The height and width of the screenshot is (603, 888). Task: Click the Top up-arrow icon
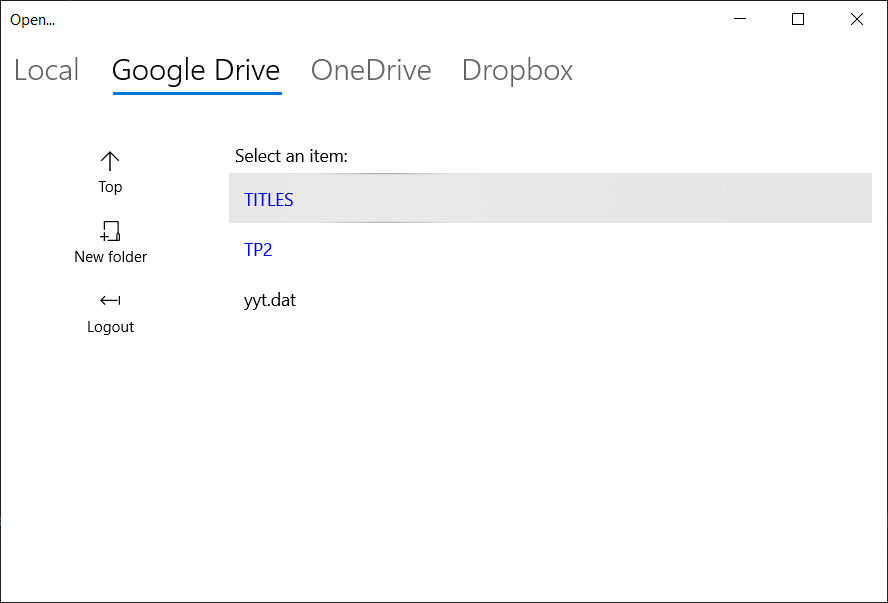coord(110,161)
